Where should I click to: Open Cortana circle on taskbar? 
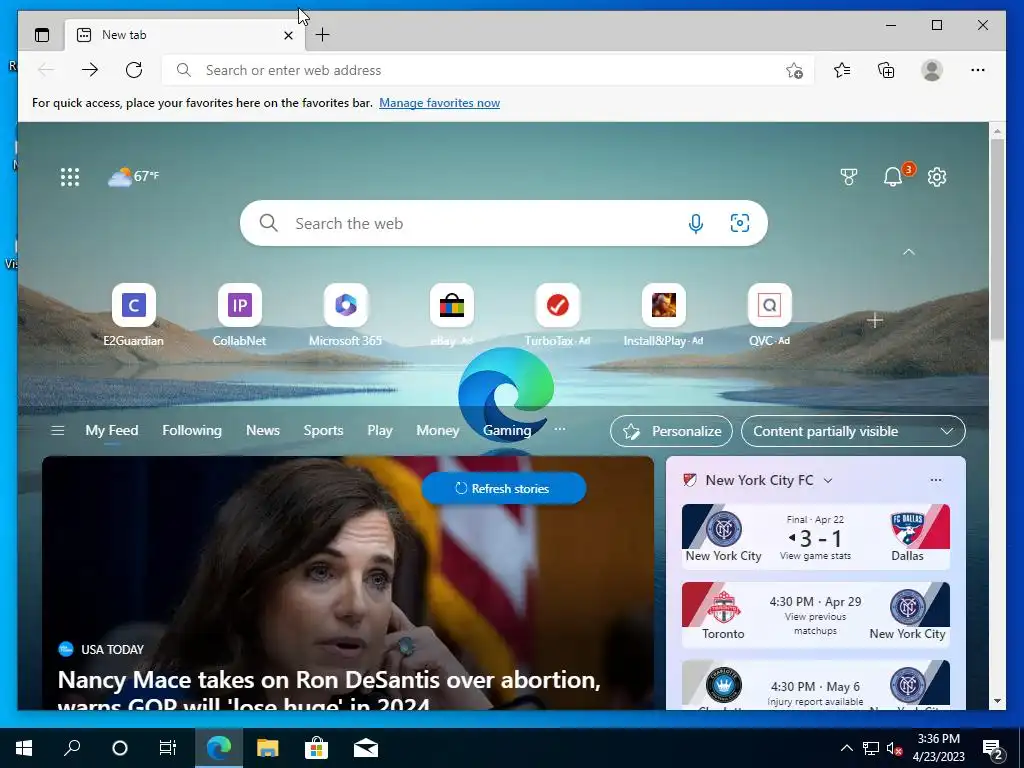click(120, 748)
